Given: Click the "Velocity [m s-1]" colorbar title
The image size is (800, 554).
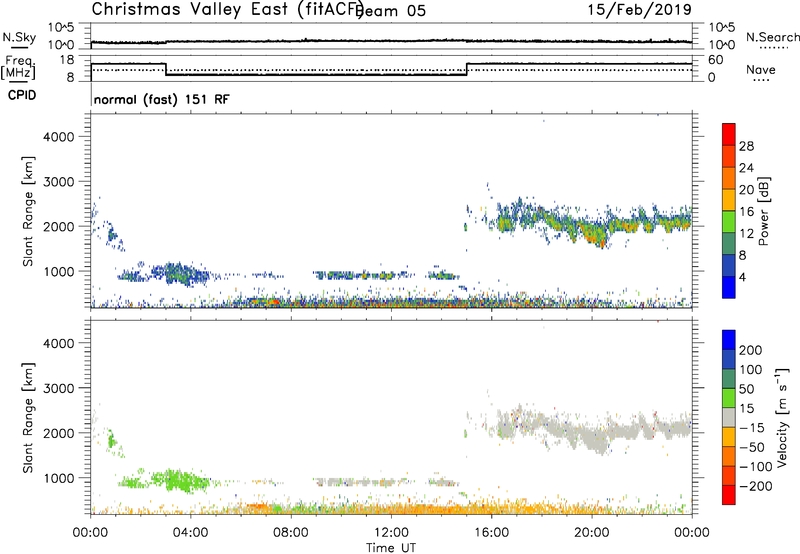Looking at the screenshot, I should [x=782, y=417].
